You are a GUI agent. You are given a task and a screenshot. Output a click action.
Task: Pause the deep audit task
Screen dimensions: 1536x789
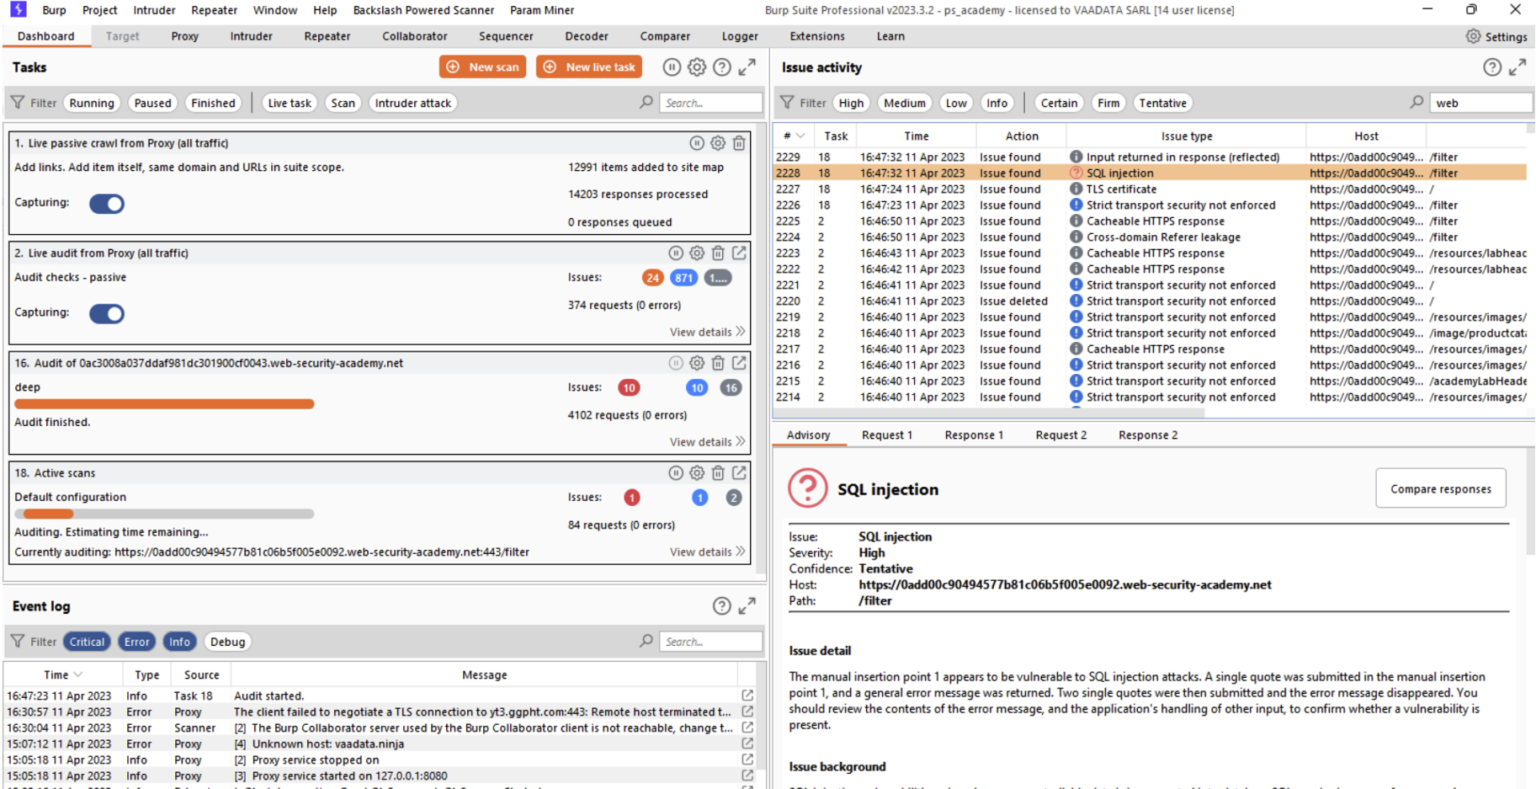[x=674, y=363]
